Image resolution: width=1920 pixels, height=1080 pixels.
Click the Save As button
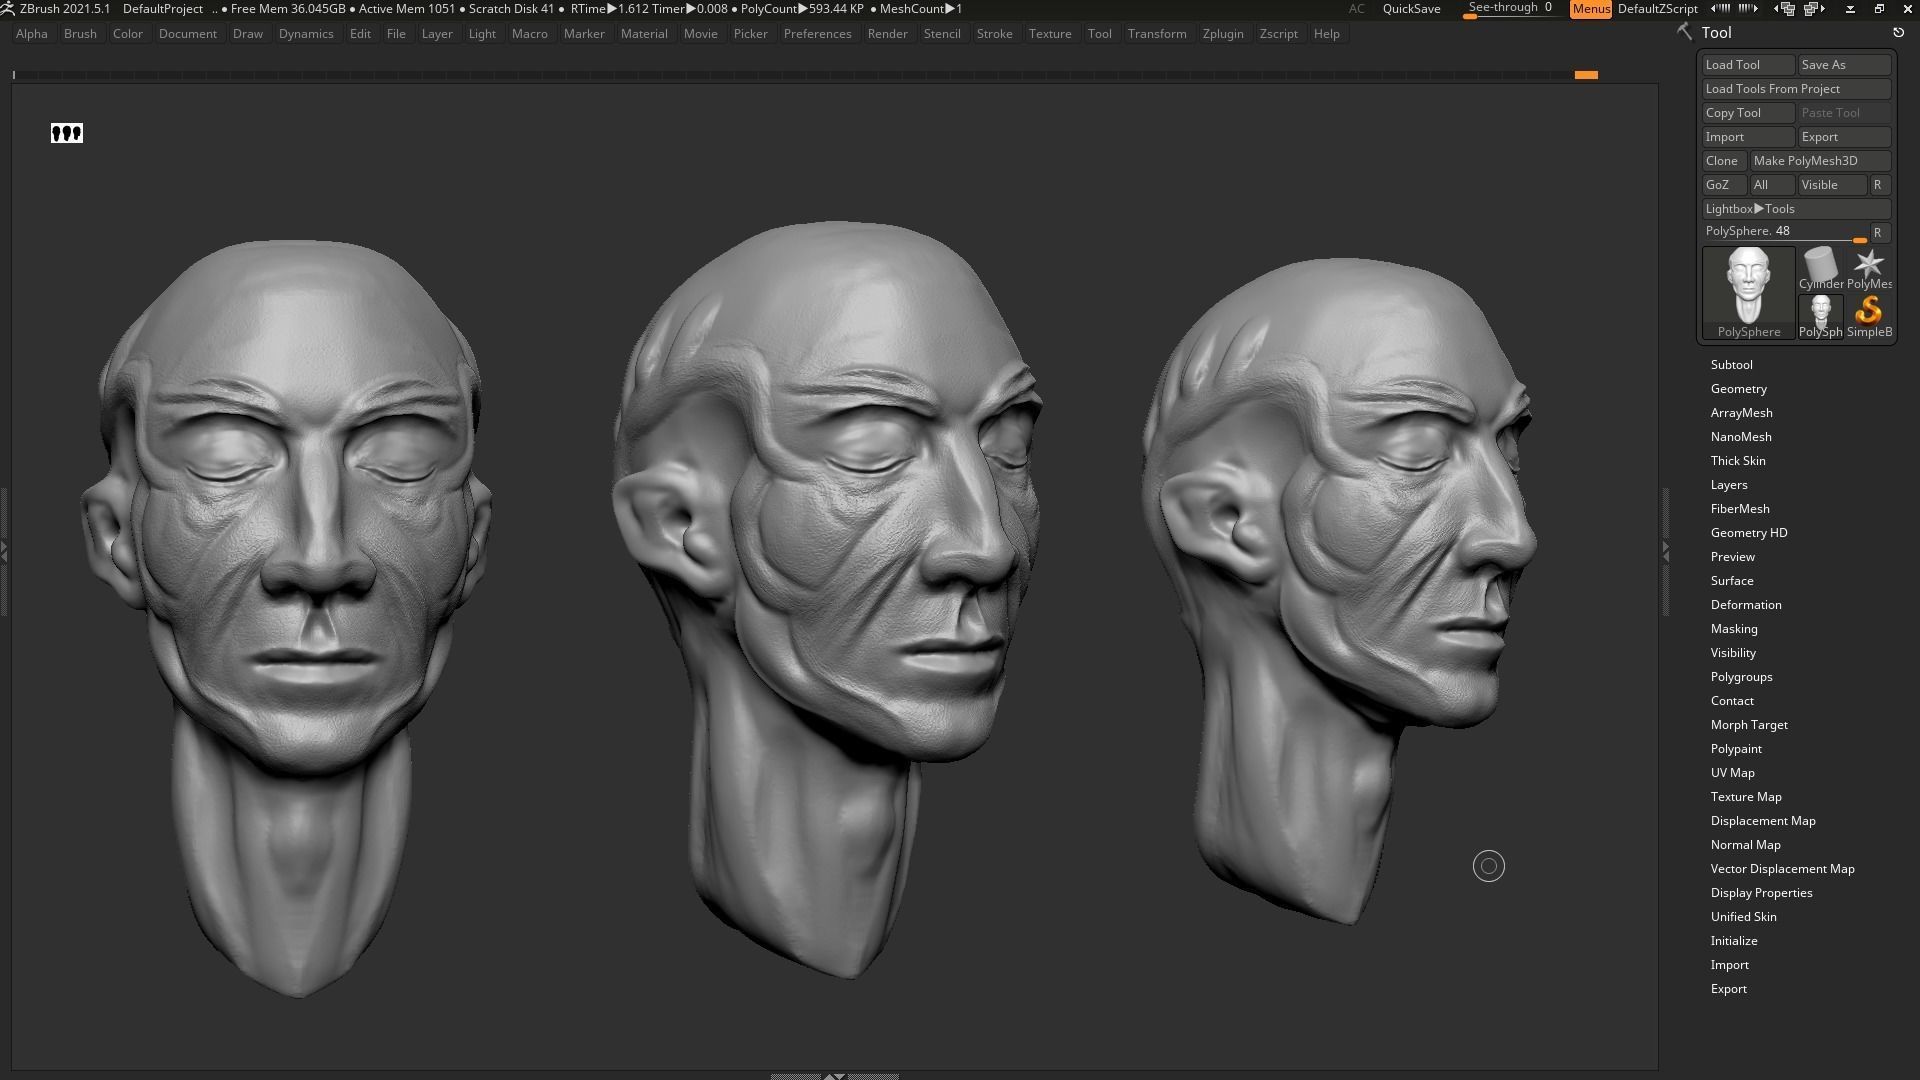click(x=1844, y=65)
